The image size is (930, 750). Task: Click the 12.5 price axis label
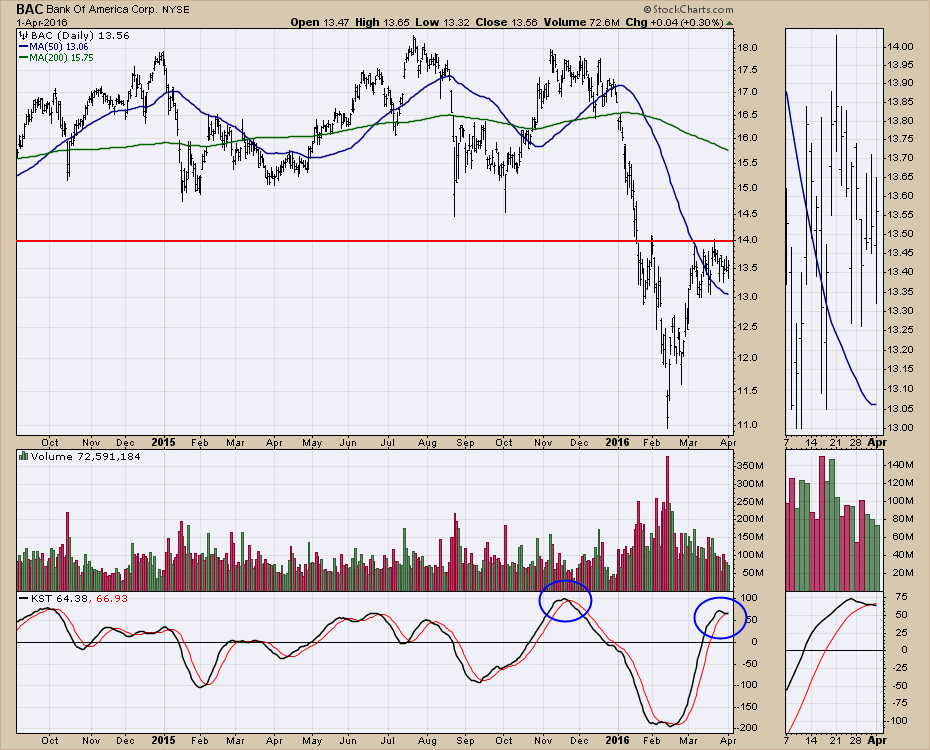[749, 327]
